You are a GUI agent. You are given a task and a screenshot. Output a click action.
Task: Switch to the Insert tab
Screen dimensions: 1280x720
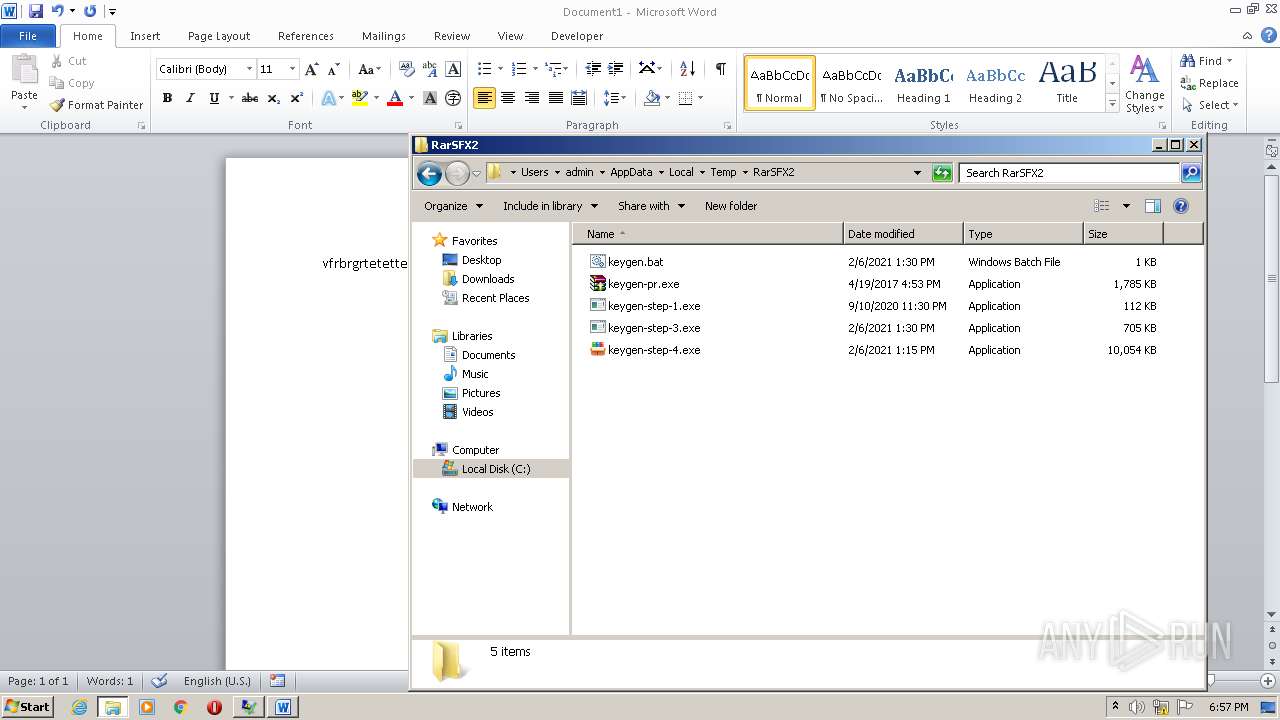[145, 36]
